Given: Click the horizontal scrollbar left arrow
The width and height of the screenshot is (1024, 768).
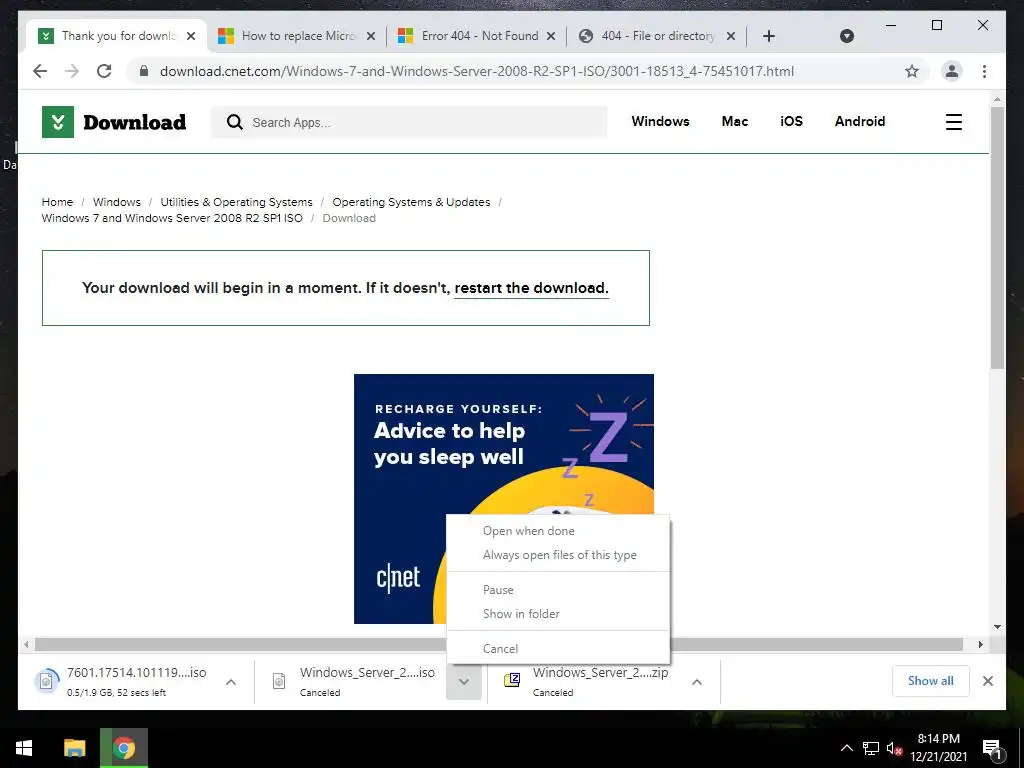Looking at the screenshot, I should pos(26,645).
